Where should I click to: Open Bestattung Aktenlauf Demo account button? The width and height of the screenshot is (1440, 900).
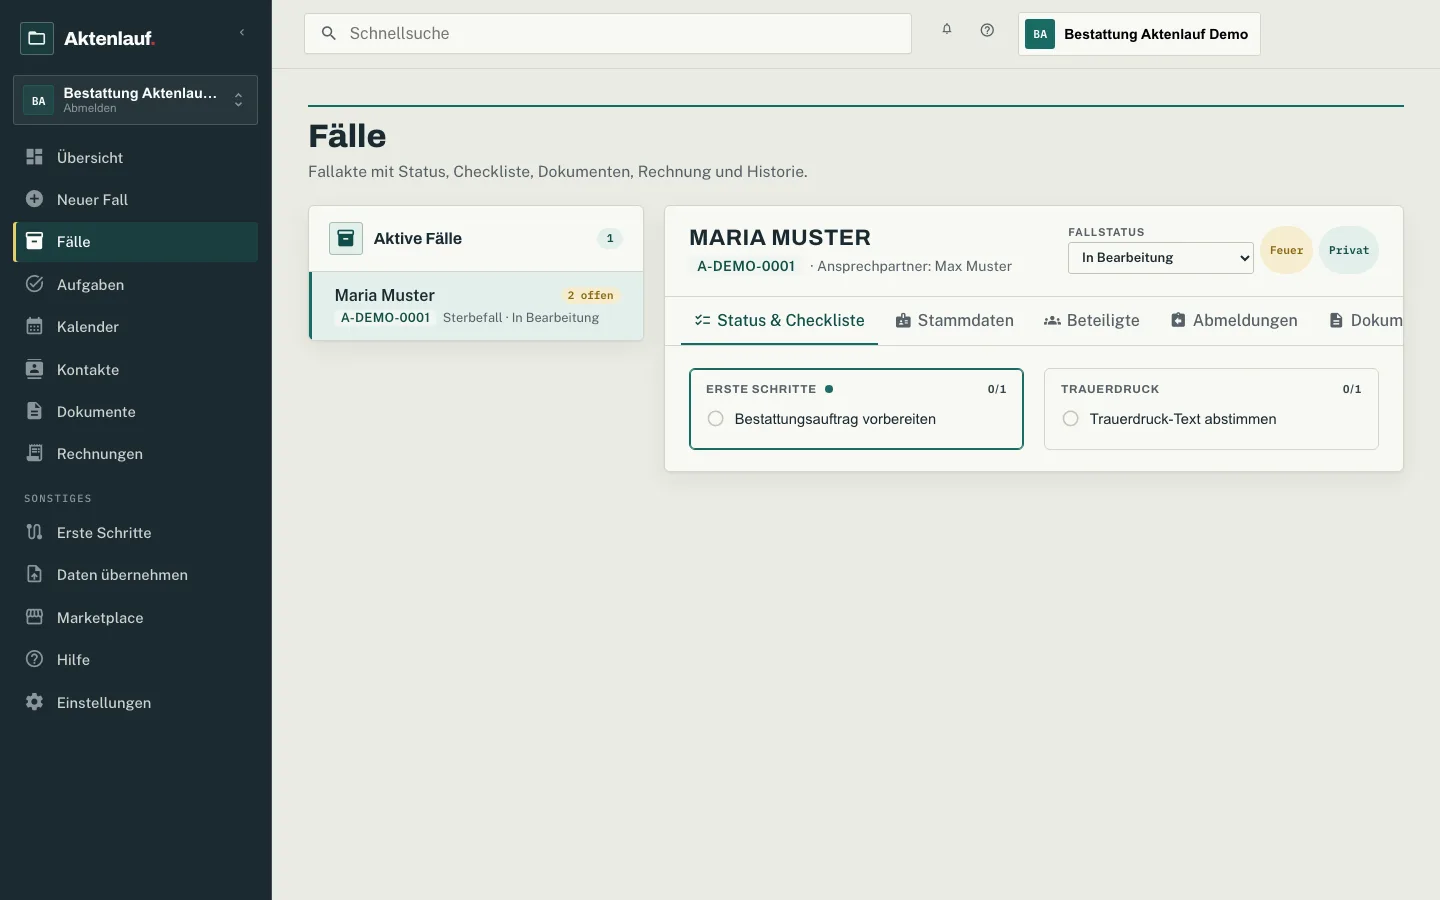[x=1139, y=34]
